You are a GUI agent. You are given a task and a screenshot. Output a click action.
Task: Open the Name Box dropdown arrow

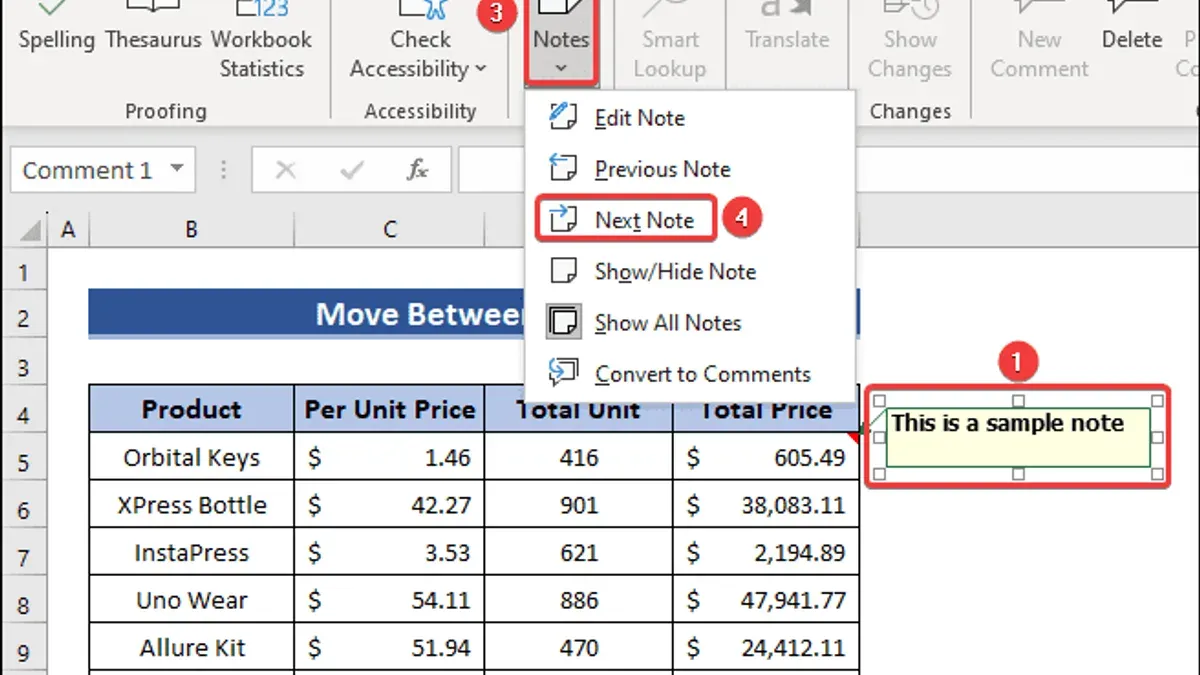coord(177,169)
